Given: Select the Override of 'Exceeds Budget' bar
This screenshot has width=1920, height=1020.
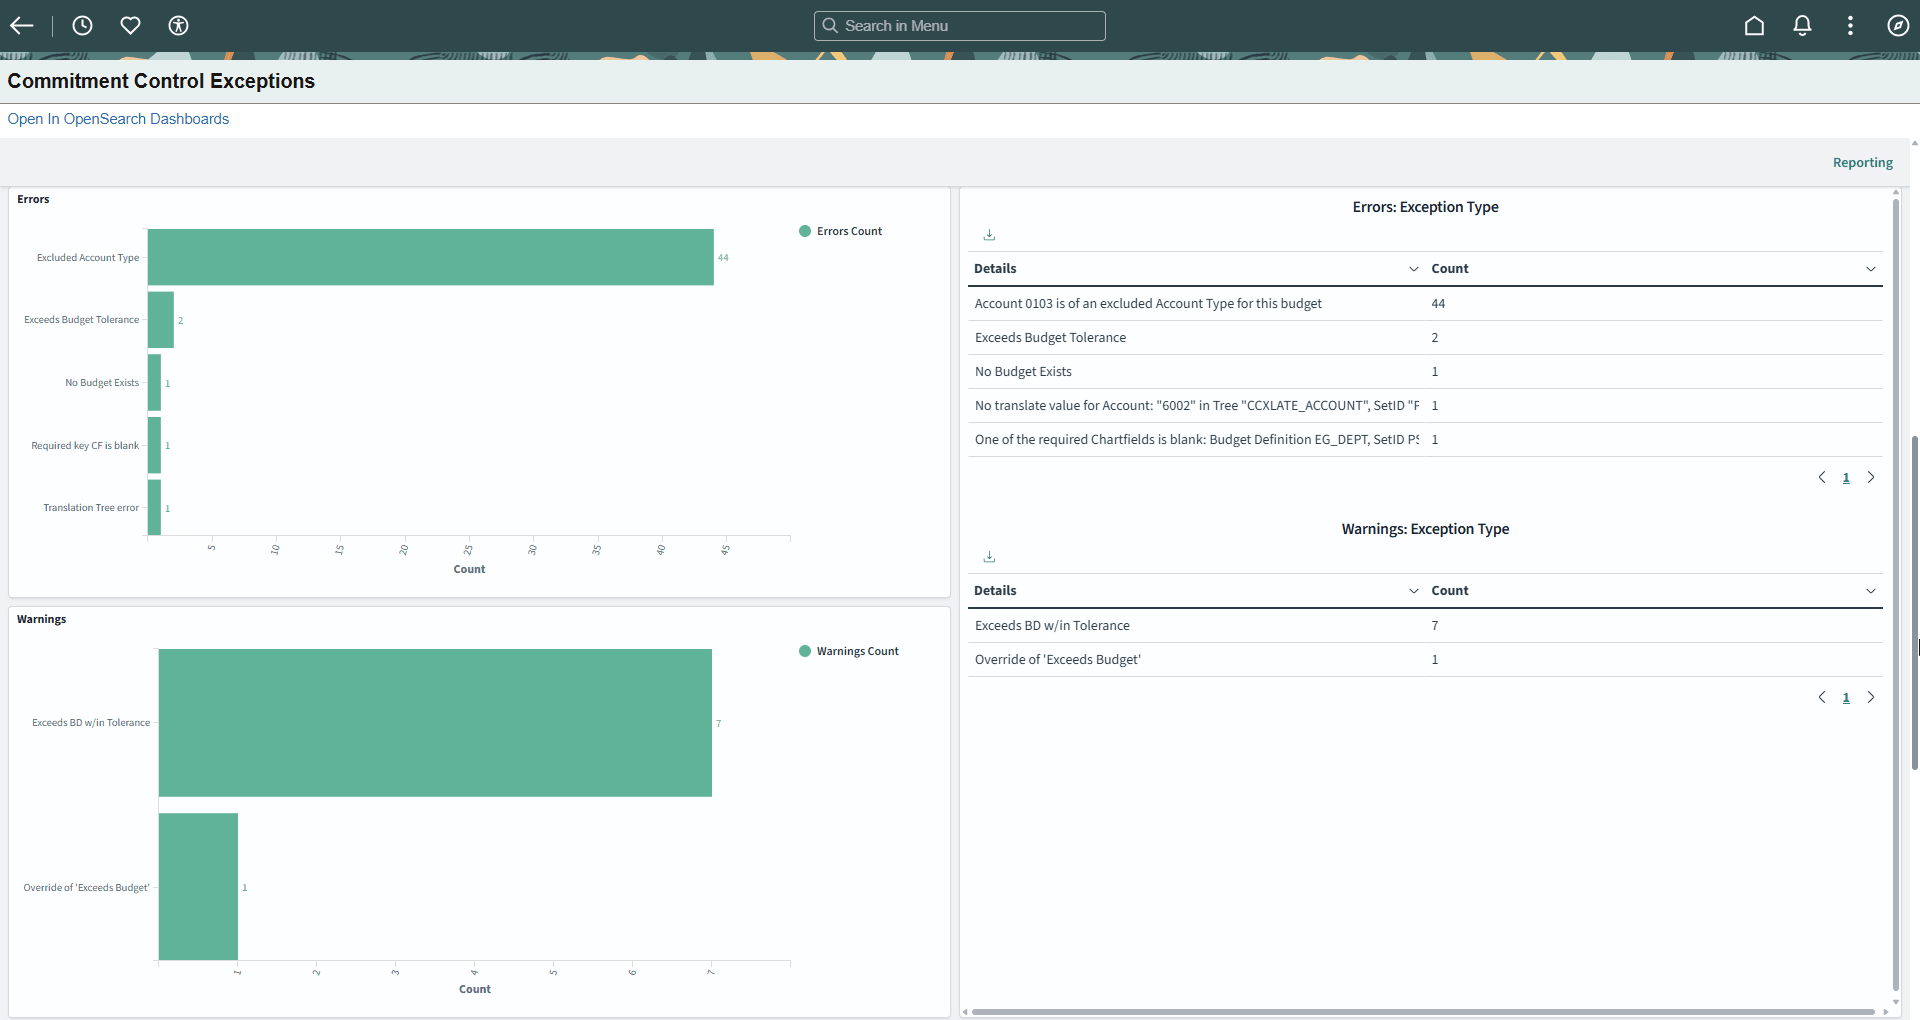Looking at the screenshot, I should click(x=198, y=887).
